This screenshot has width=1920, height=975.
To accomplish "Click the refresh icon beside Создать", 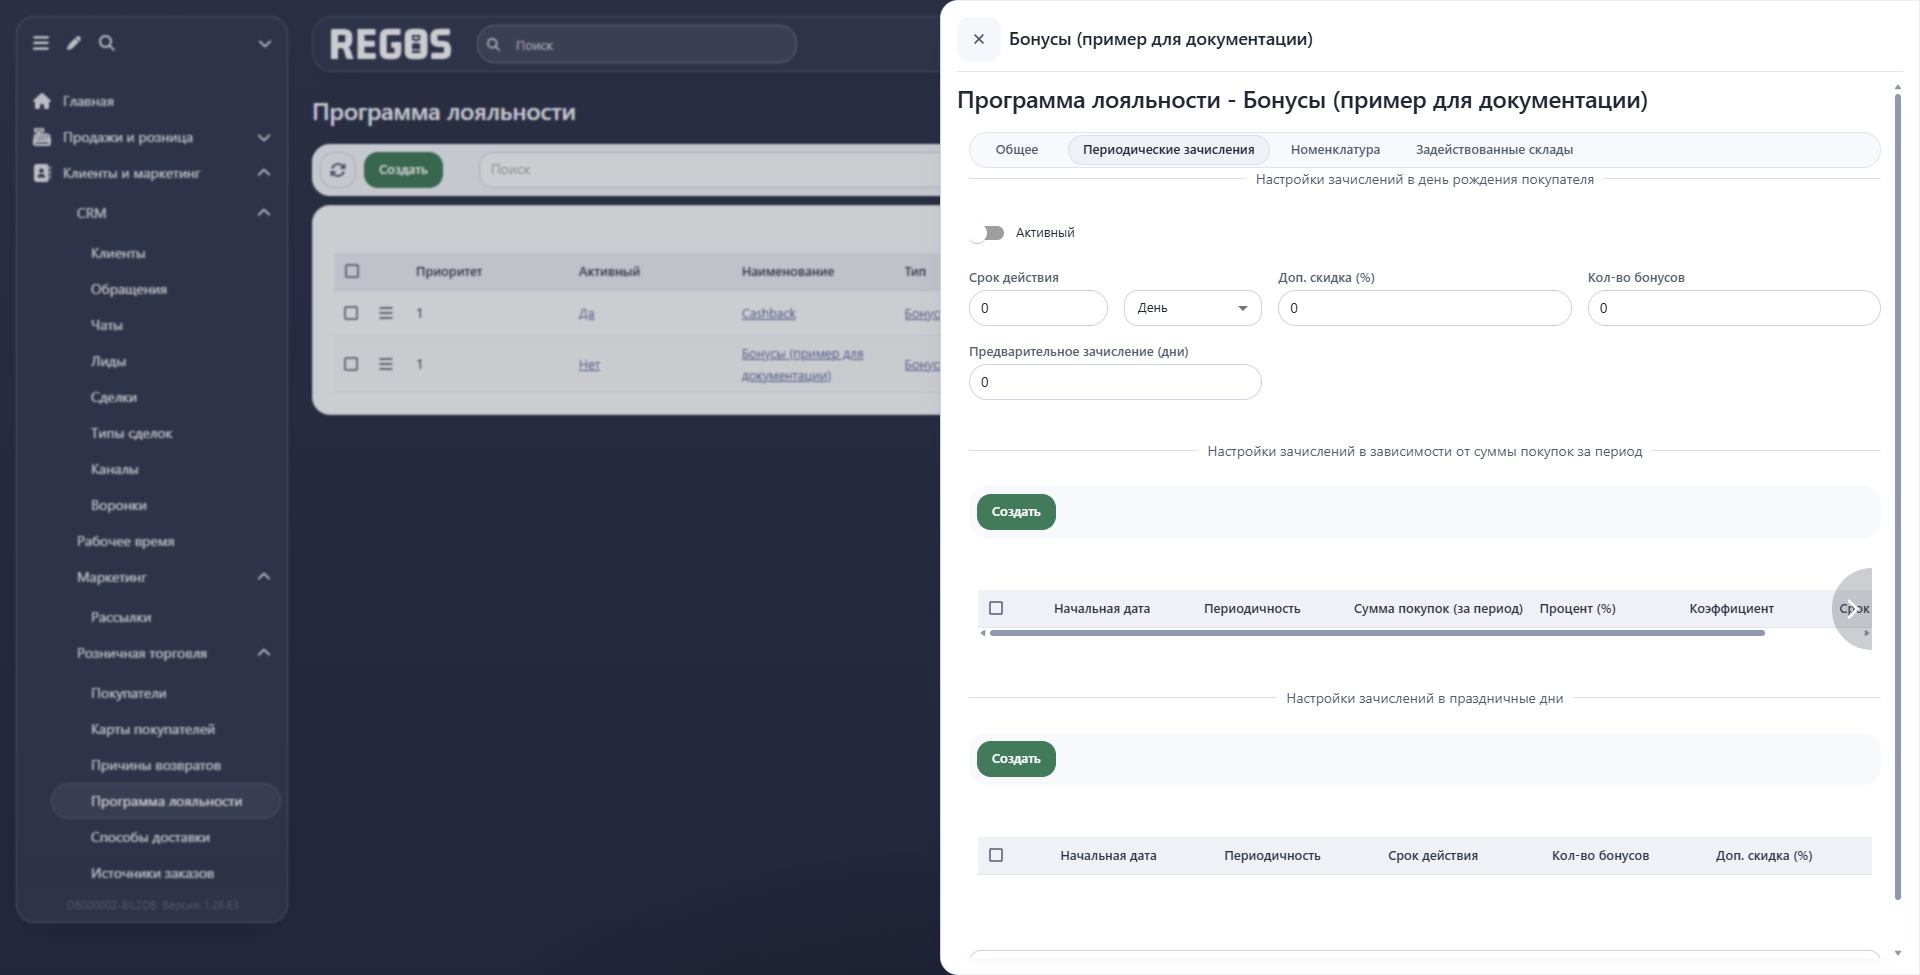I will tap(338, 170).
